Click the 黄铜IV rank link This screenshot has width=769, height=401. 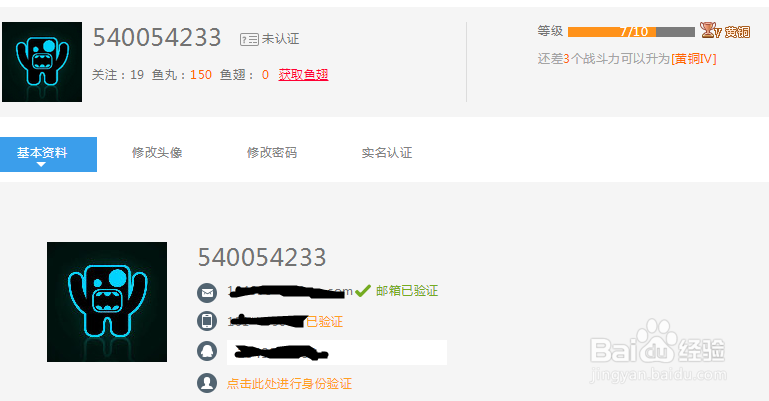694,59
